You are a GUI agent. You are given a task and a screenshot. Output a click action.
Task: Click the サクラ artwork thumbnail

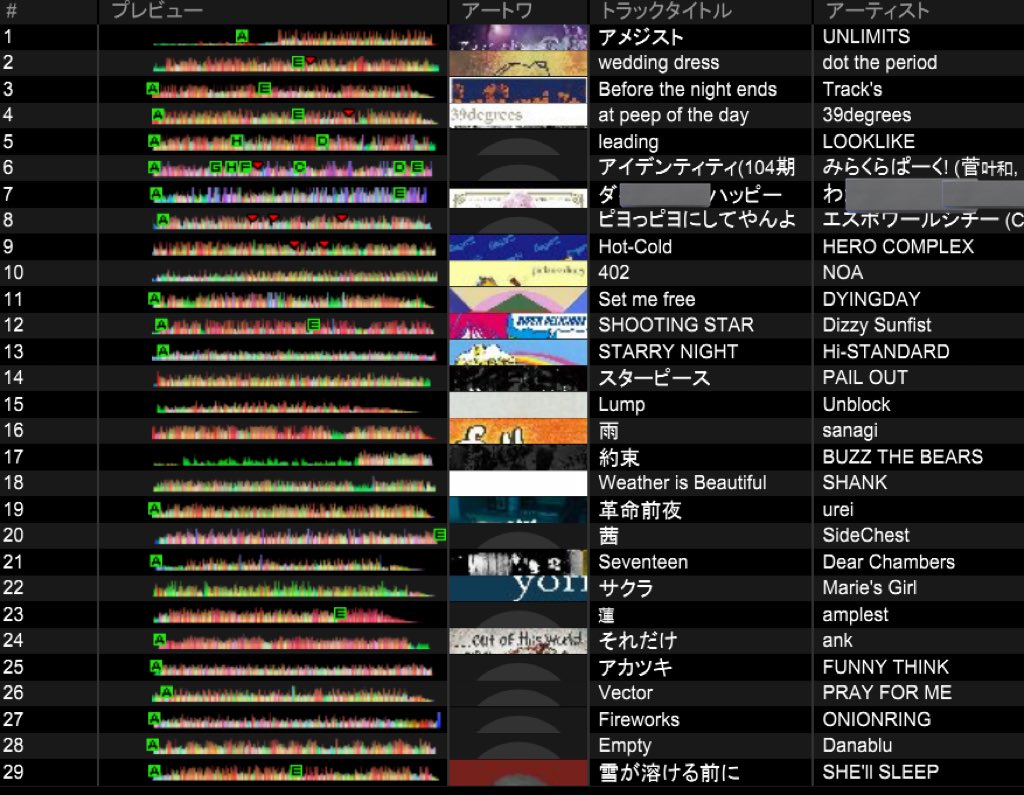pyautogui.click(x=519, y=588)
